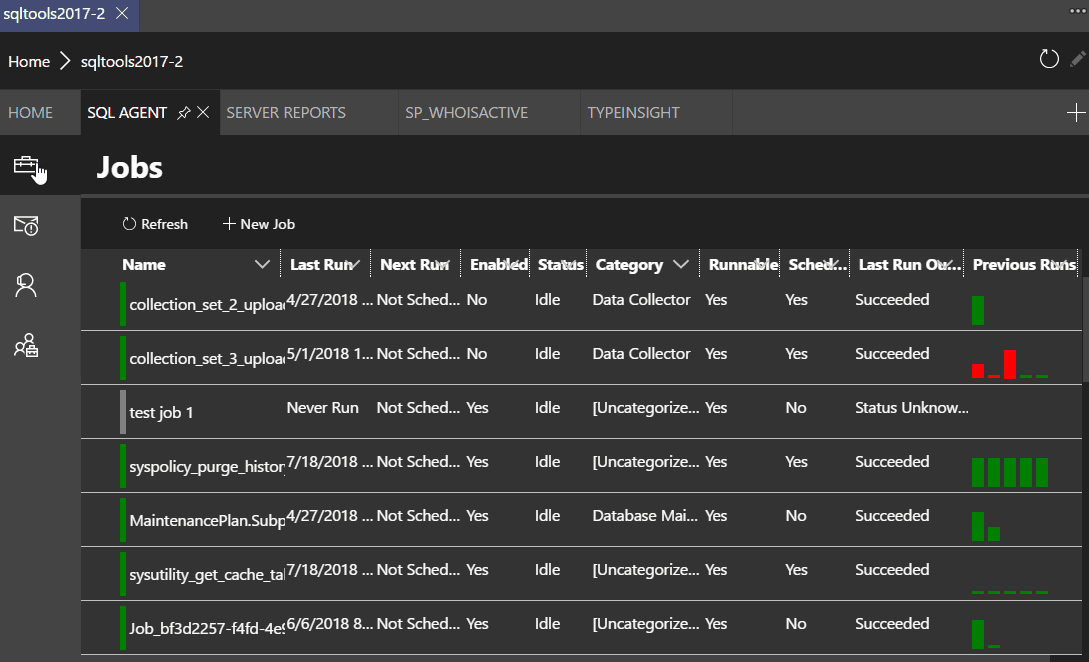Viewport: 1089px width, 662px height.
Task: Click the plus icon to add tab
Action: [1076, 113]
